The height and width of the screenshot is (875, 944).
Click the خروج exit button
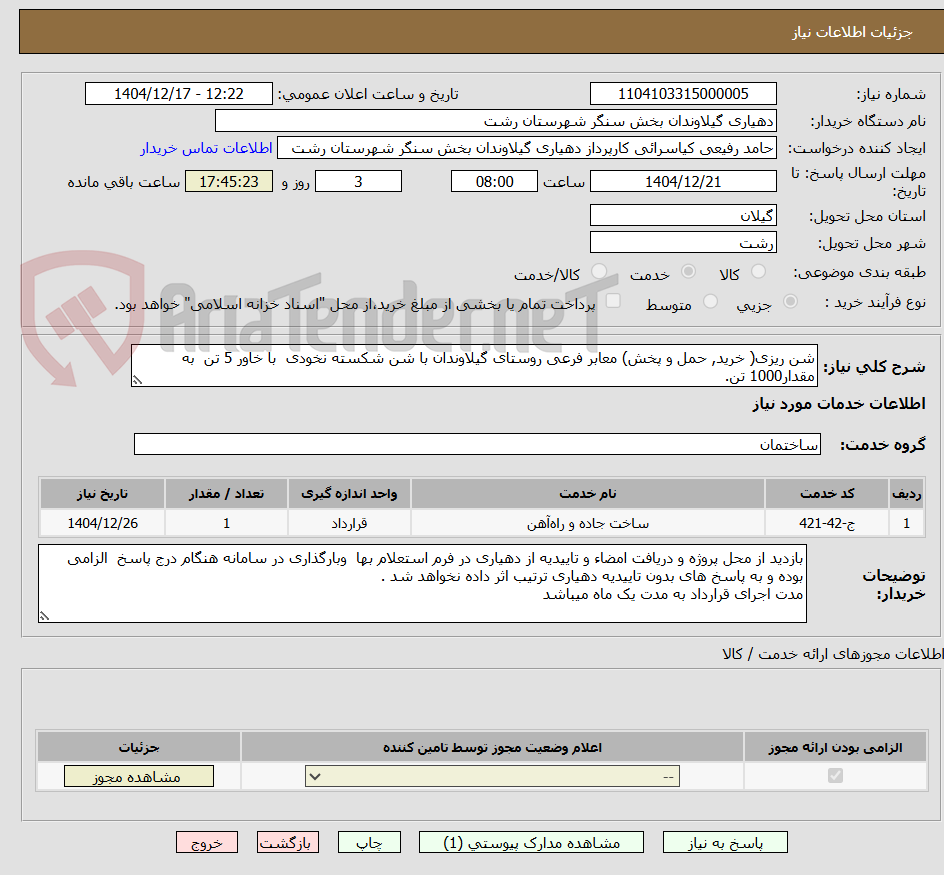tap(206, 842)
